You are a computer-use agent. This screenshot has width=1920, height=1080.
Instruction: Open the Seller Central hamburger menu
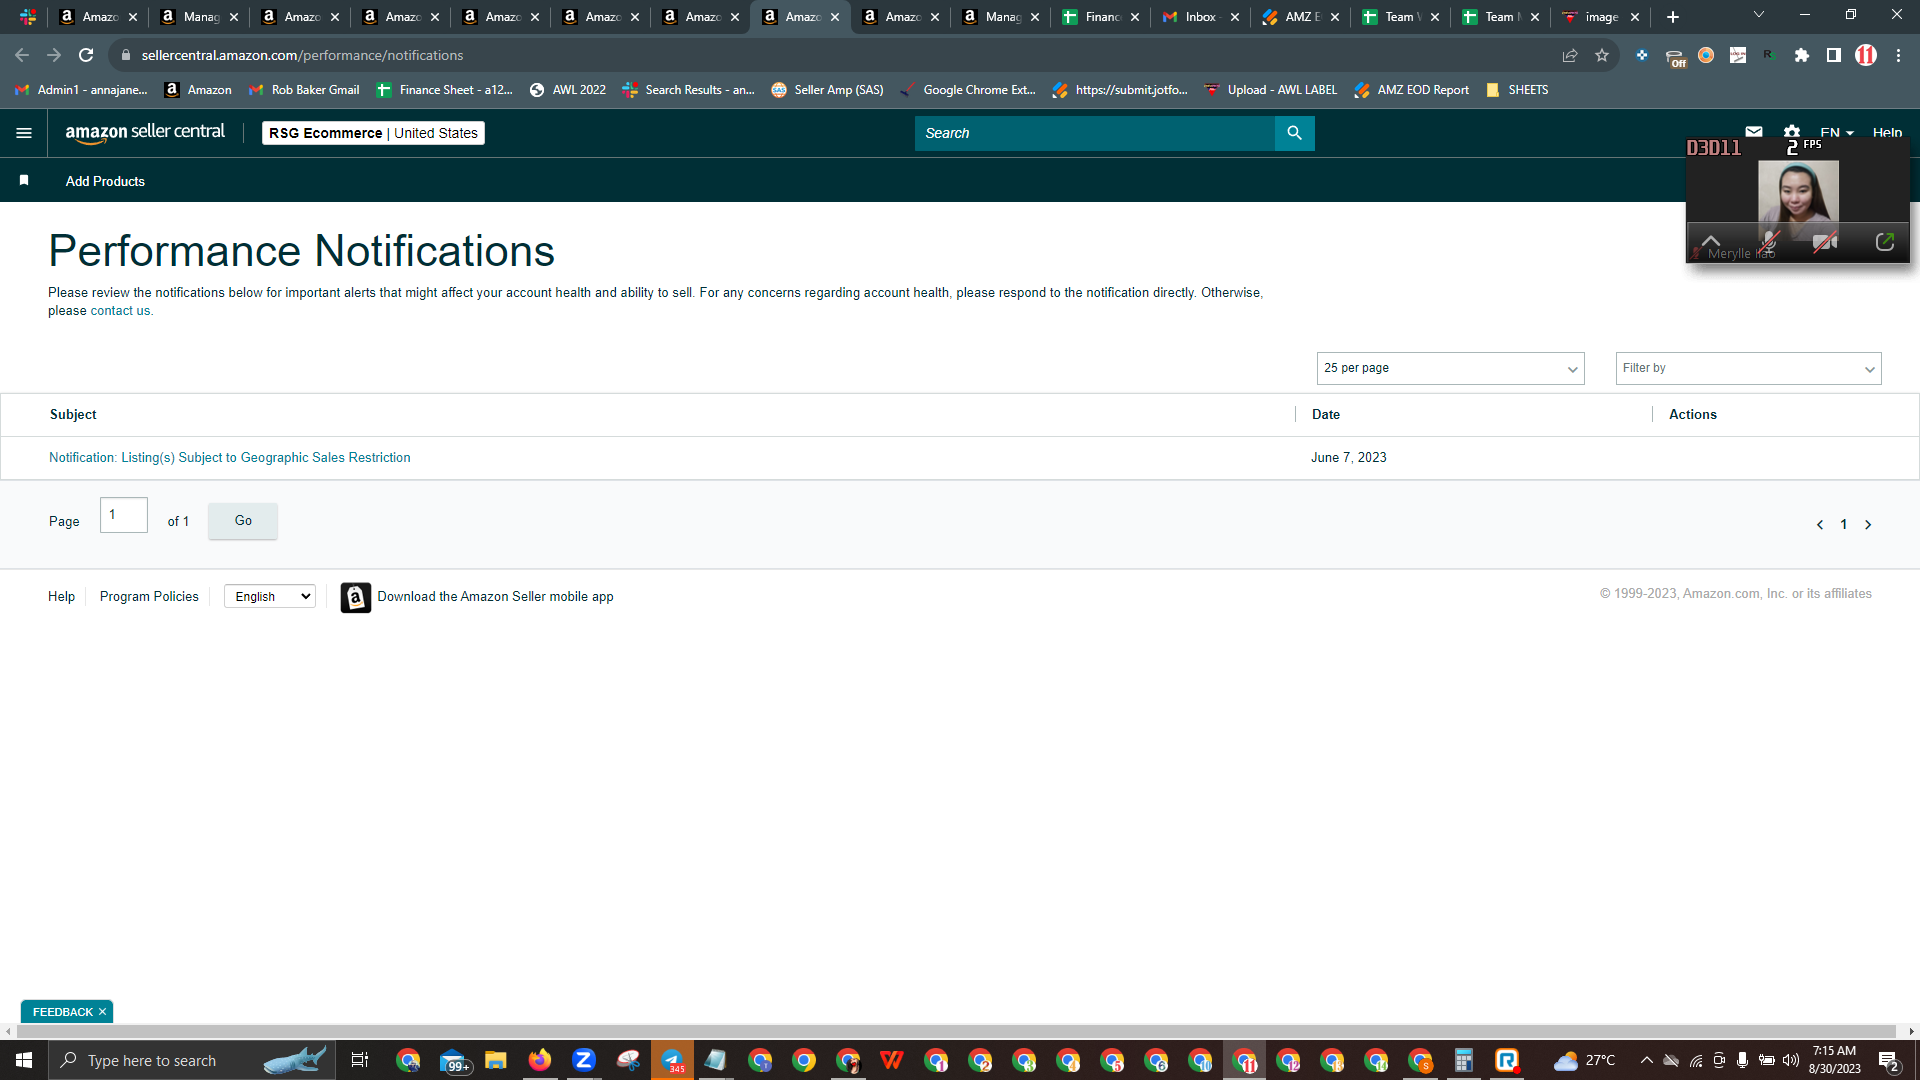pyautogui.click(x=24, y=133)
